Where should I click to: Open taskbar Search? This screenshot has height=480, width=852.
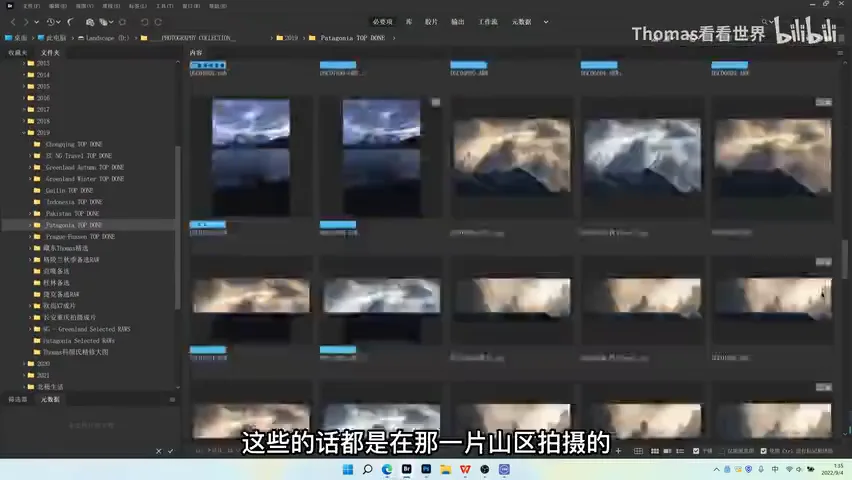point(367,470)
